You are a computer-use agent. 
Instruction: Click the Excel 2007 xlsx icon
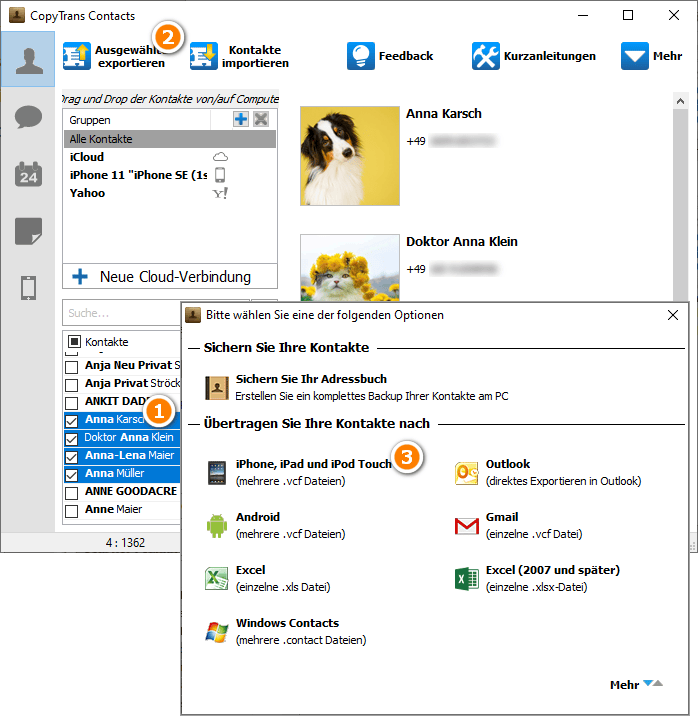click(467, 578)
